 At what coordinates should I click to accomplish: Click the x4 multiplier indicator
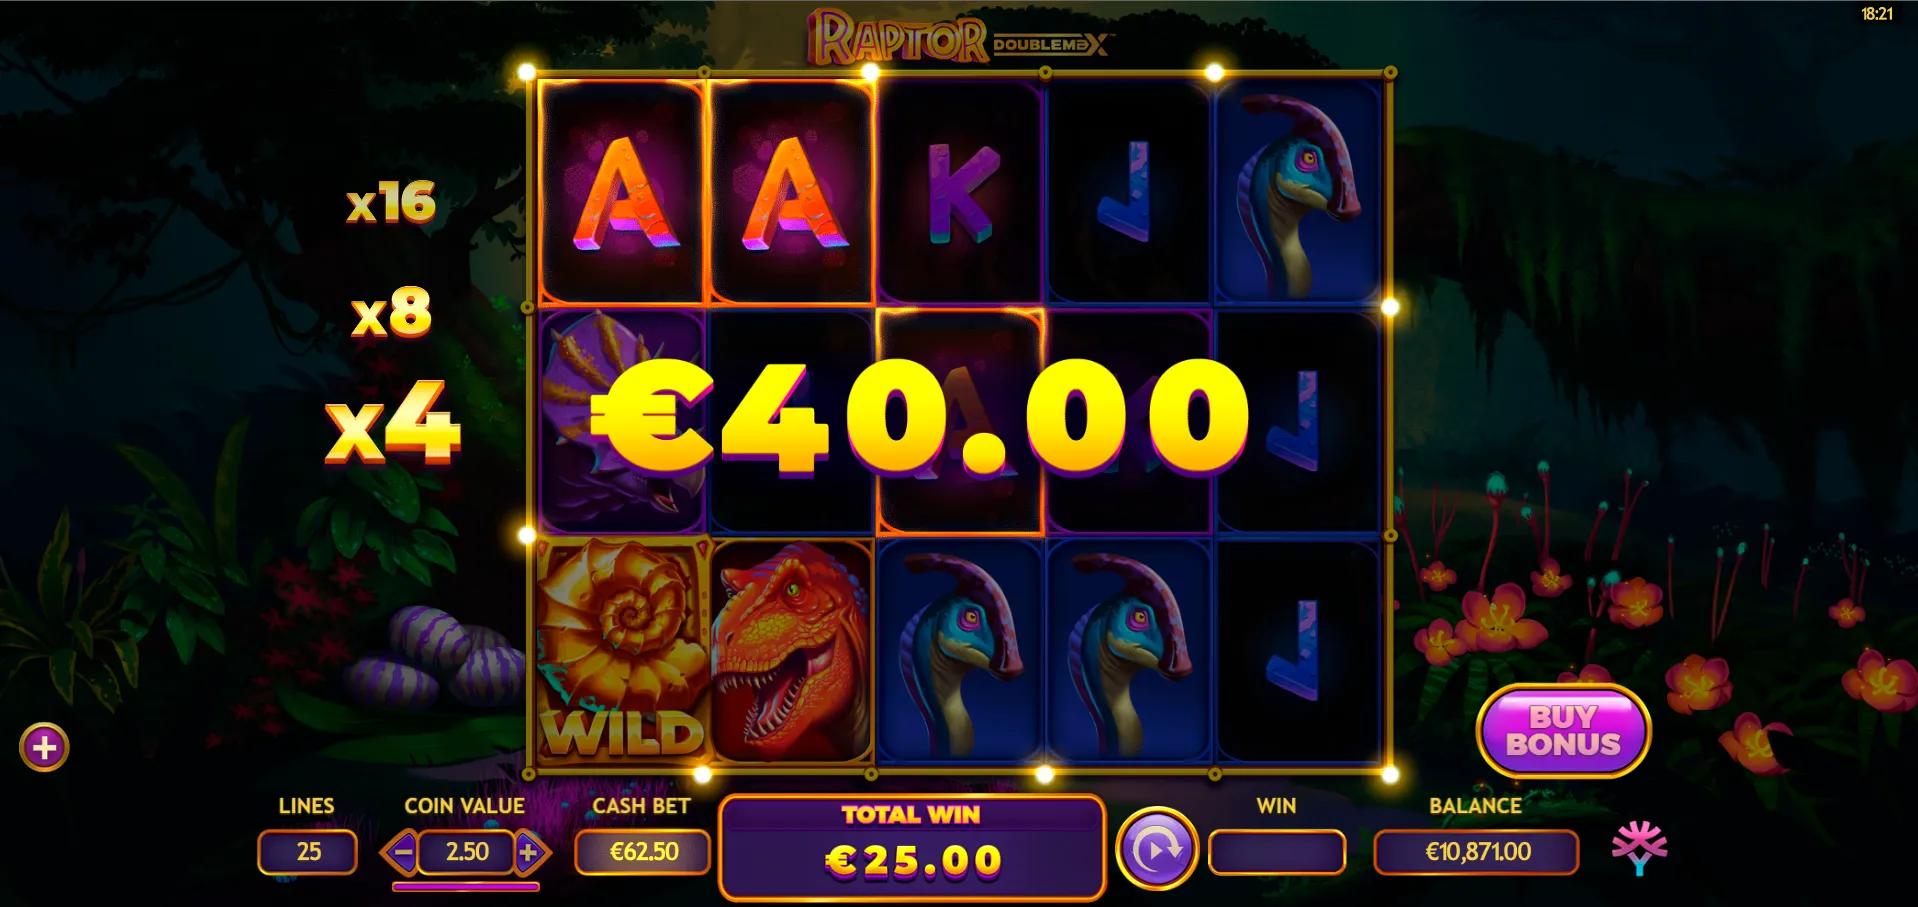(393, 422)
